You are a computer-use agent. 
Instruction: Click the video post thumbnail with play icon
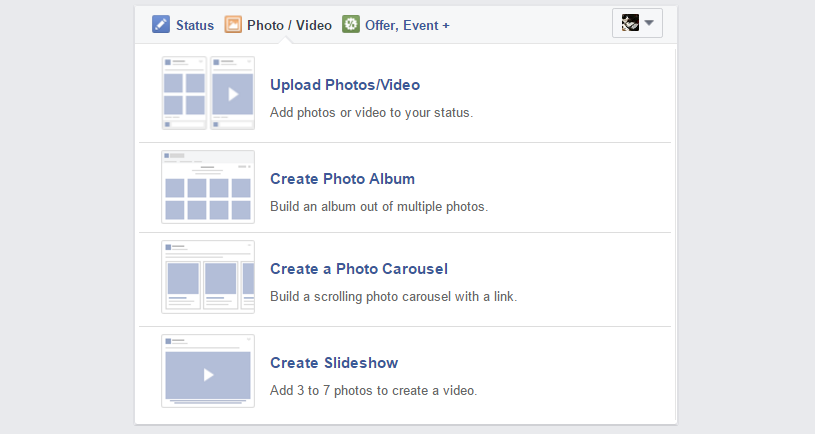(232, 93)
